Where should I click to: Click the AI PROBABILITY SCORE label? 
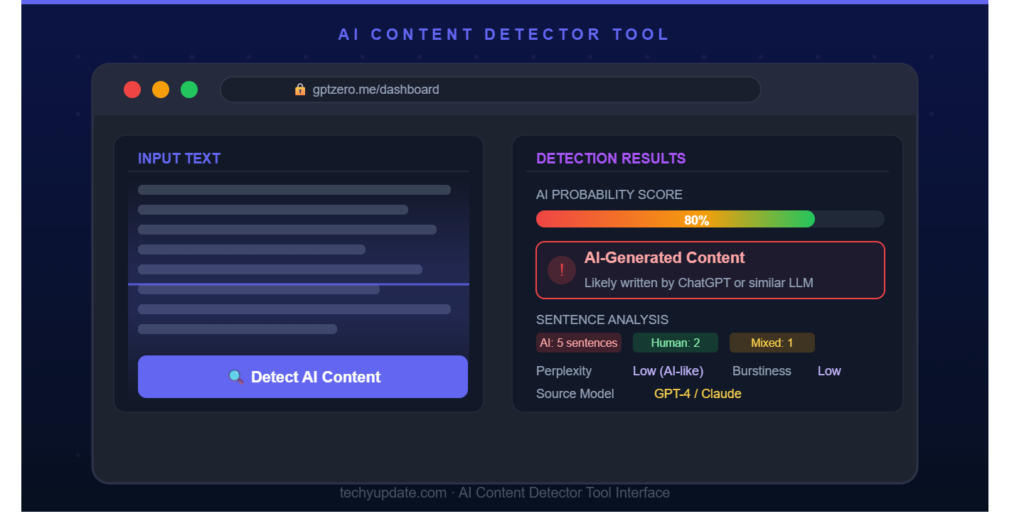[609, 195]
